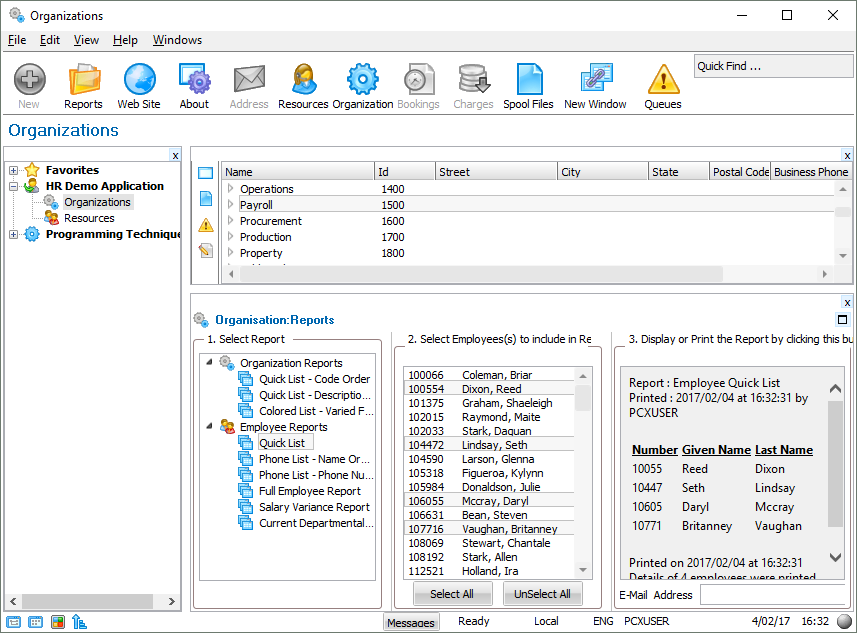Click the Reports folder toolbar icon
Image resolution: width=857 pixels, height=633 pixels.
83,85
